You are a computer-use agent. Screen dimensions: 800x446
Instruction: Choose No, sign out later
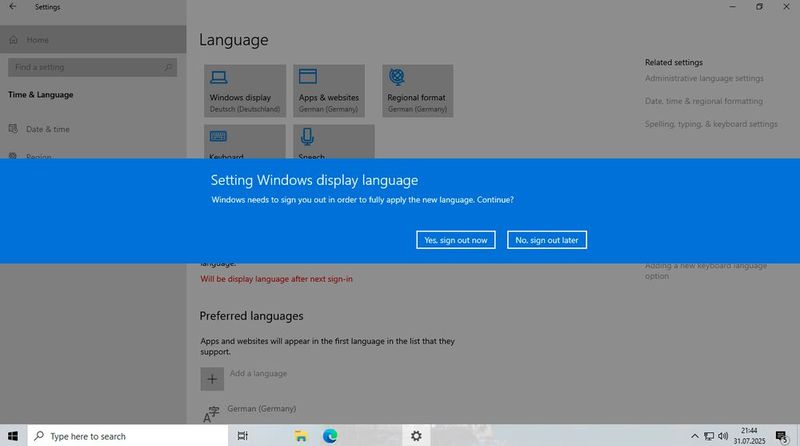tap(546, 240)
